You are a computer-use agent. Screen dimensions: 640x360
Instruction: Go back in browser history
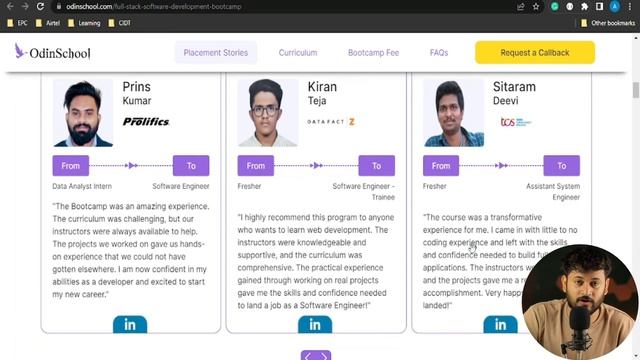coord(10,7)
